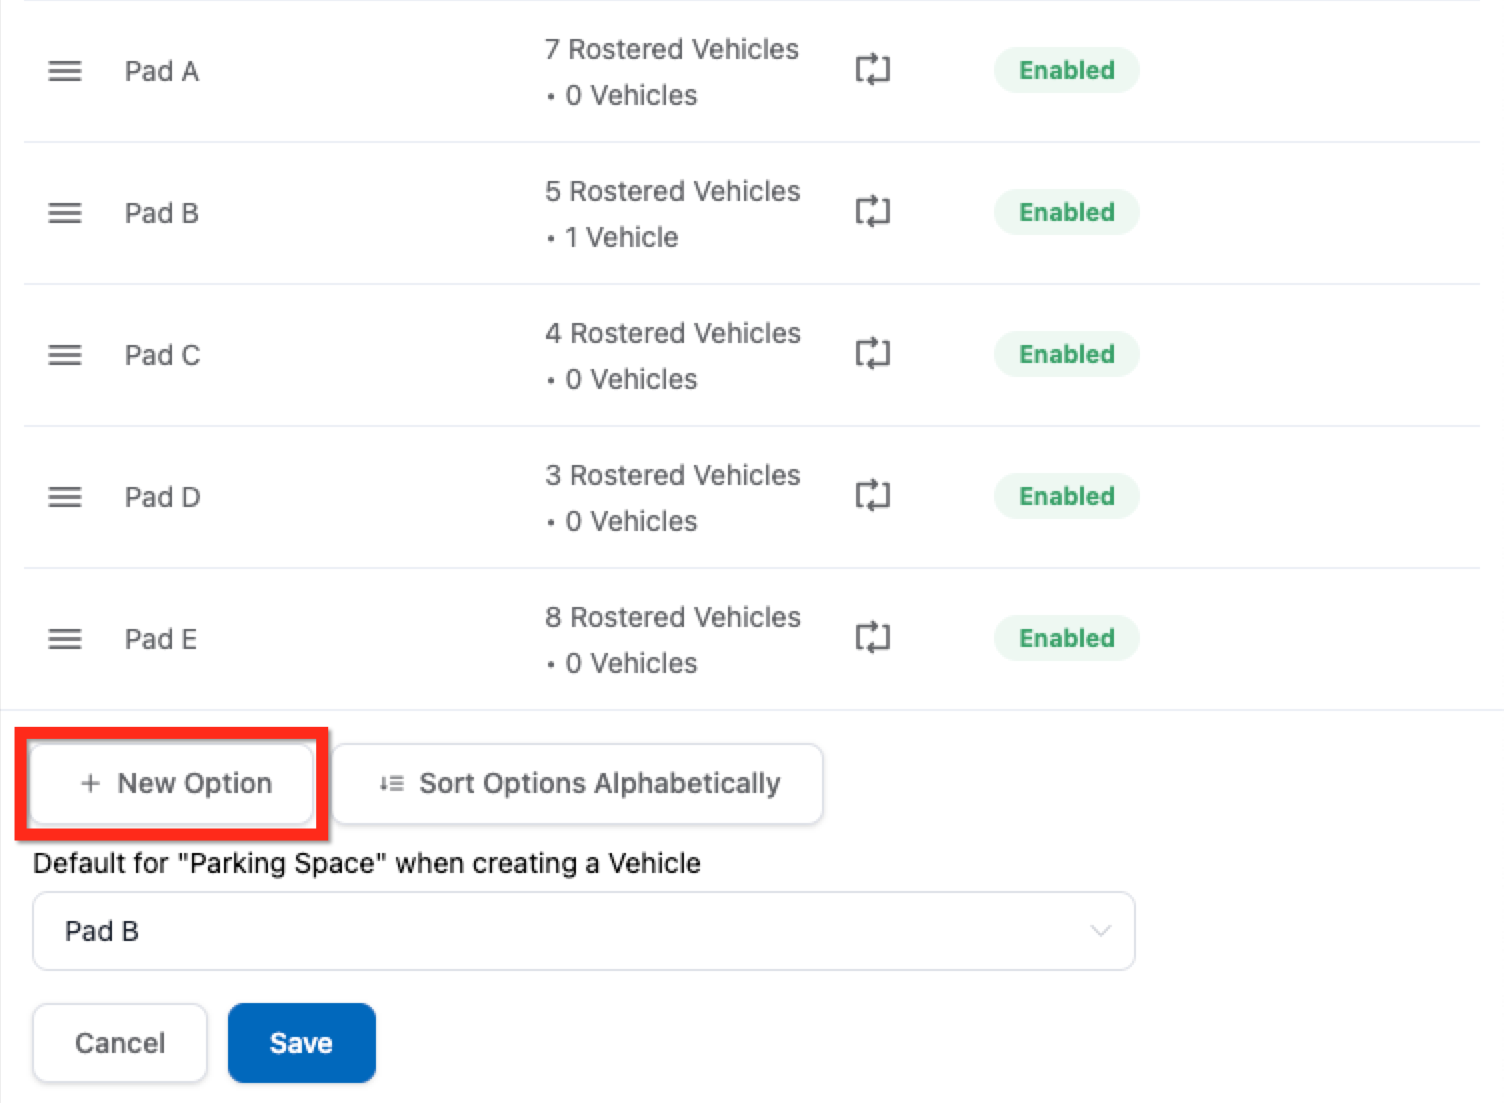Click the swap icon for Pad A
1504x1103 pixels.
coord(872,70)
